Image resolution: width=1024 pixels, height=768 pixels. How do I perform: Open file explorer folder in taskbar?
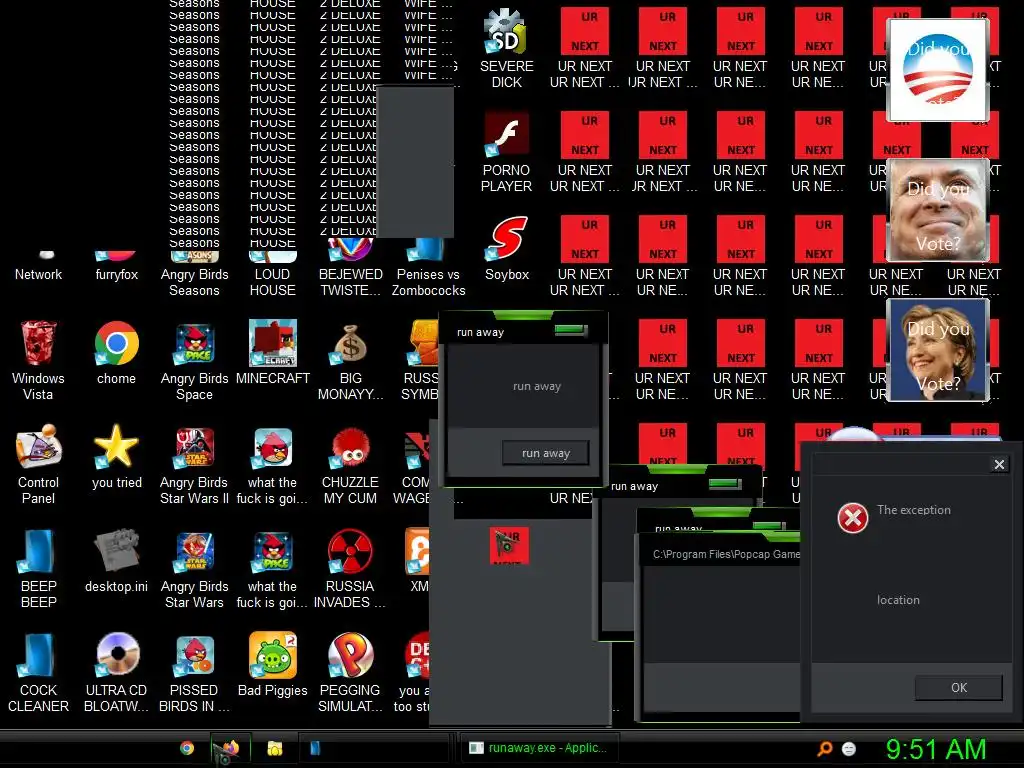click(x=275, y=748)
